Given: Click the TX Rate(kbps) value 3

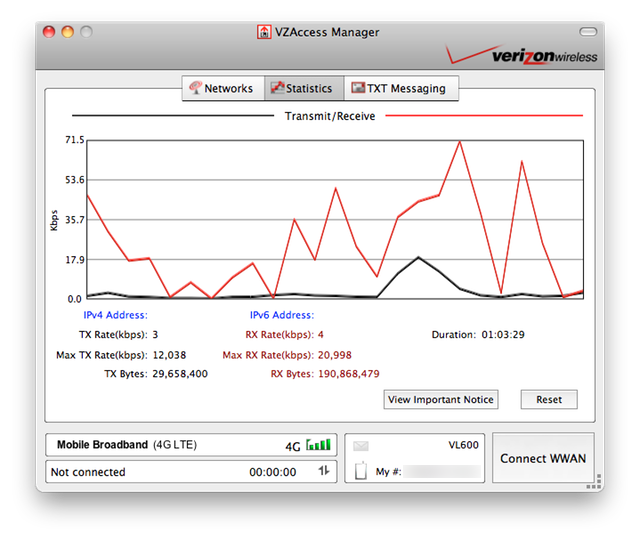Looking at the screenshot, I should (155, 334).
